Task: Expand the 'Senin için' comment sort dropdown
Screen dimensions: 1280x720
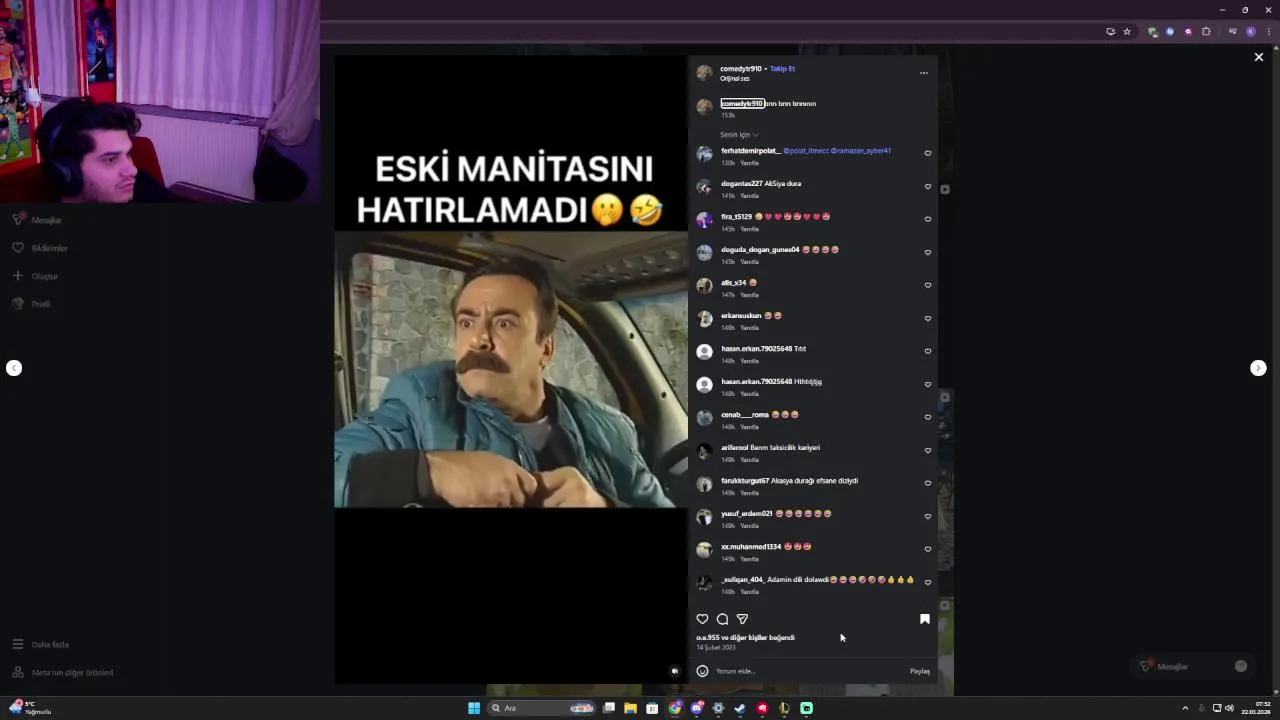Action: [739, 134]
